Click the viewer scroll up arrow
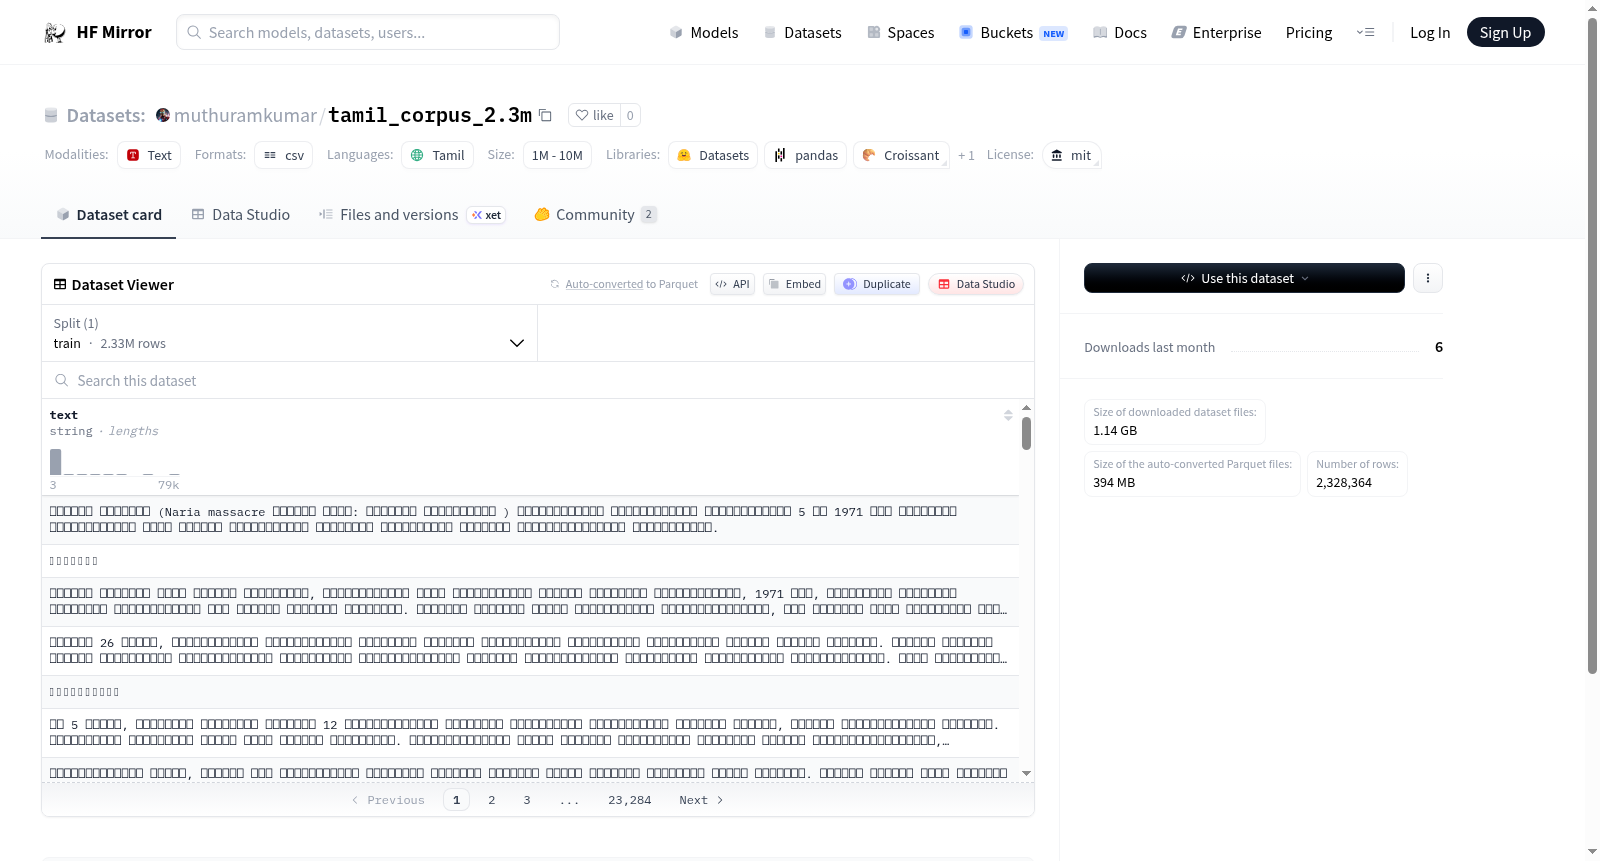 pos(1026,408)
